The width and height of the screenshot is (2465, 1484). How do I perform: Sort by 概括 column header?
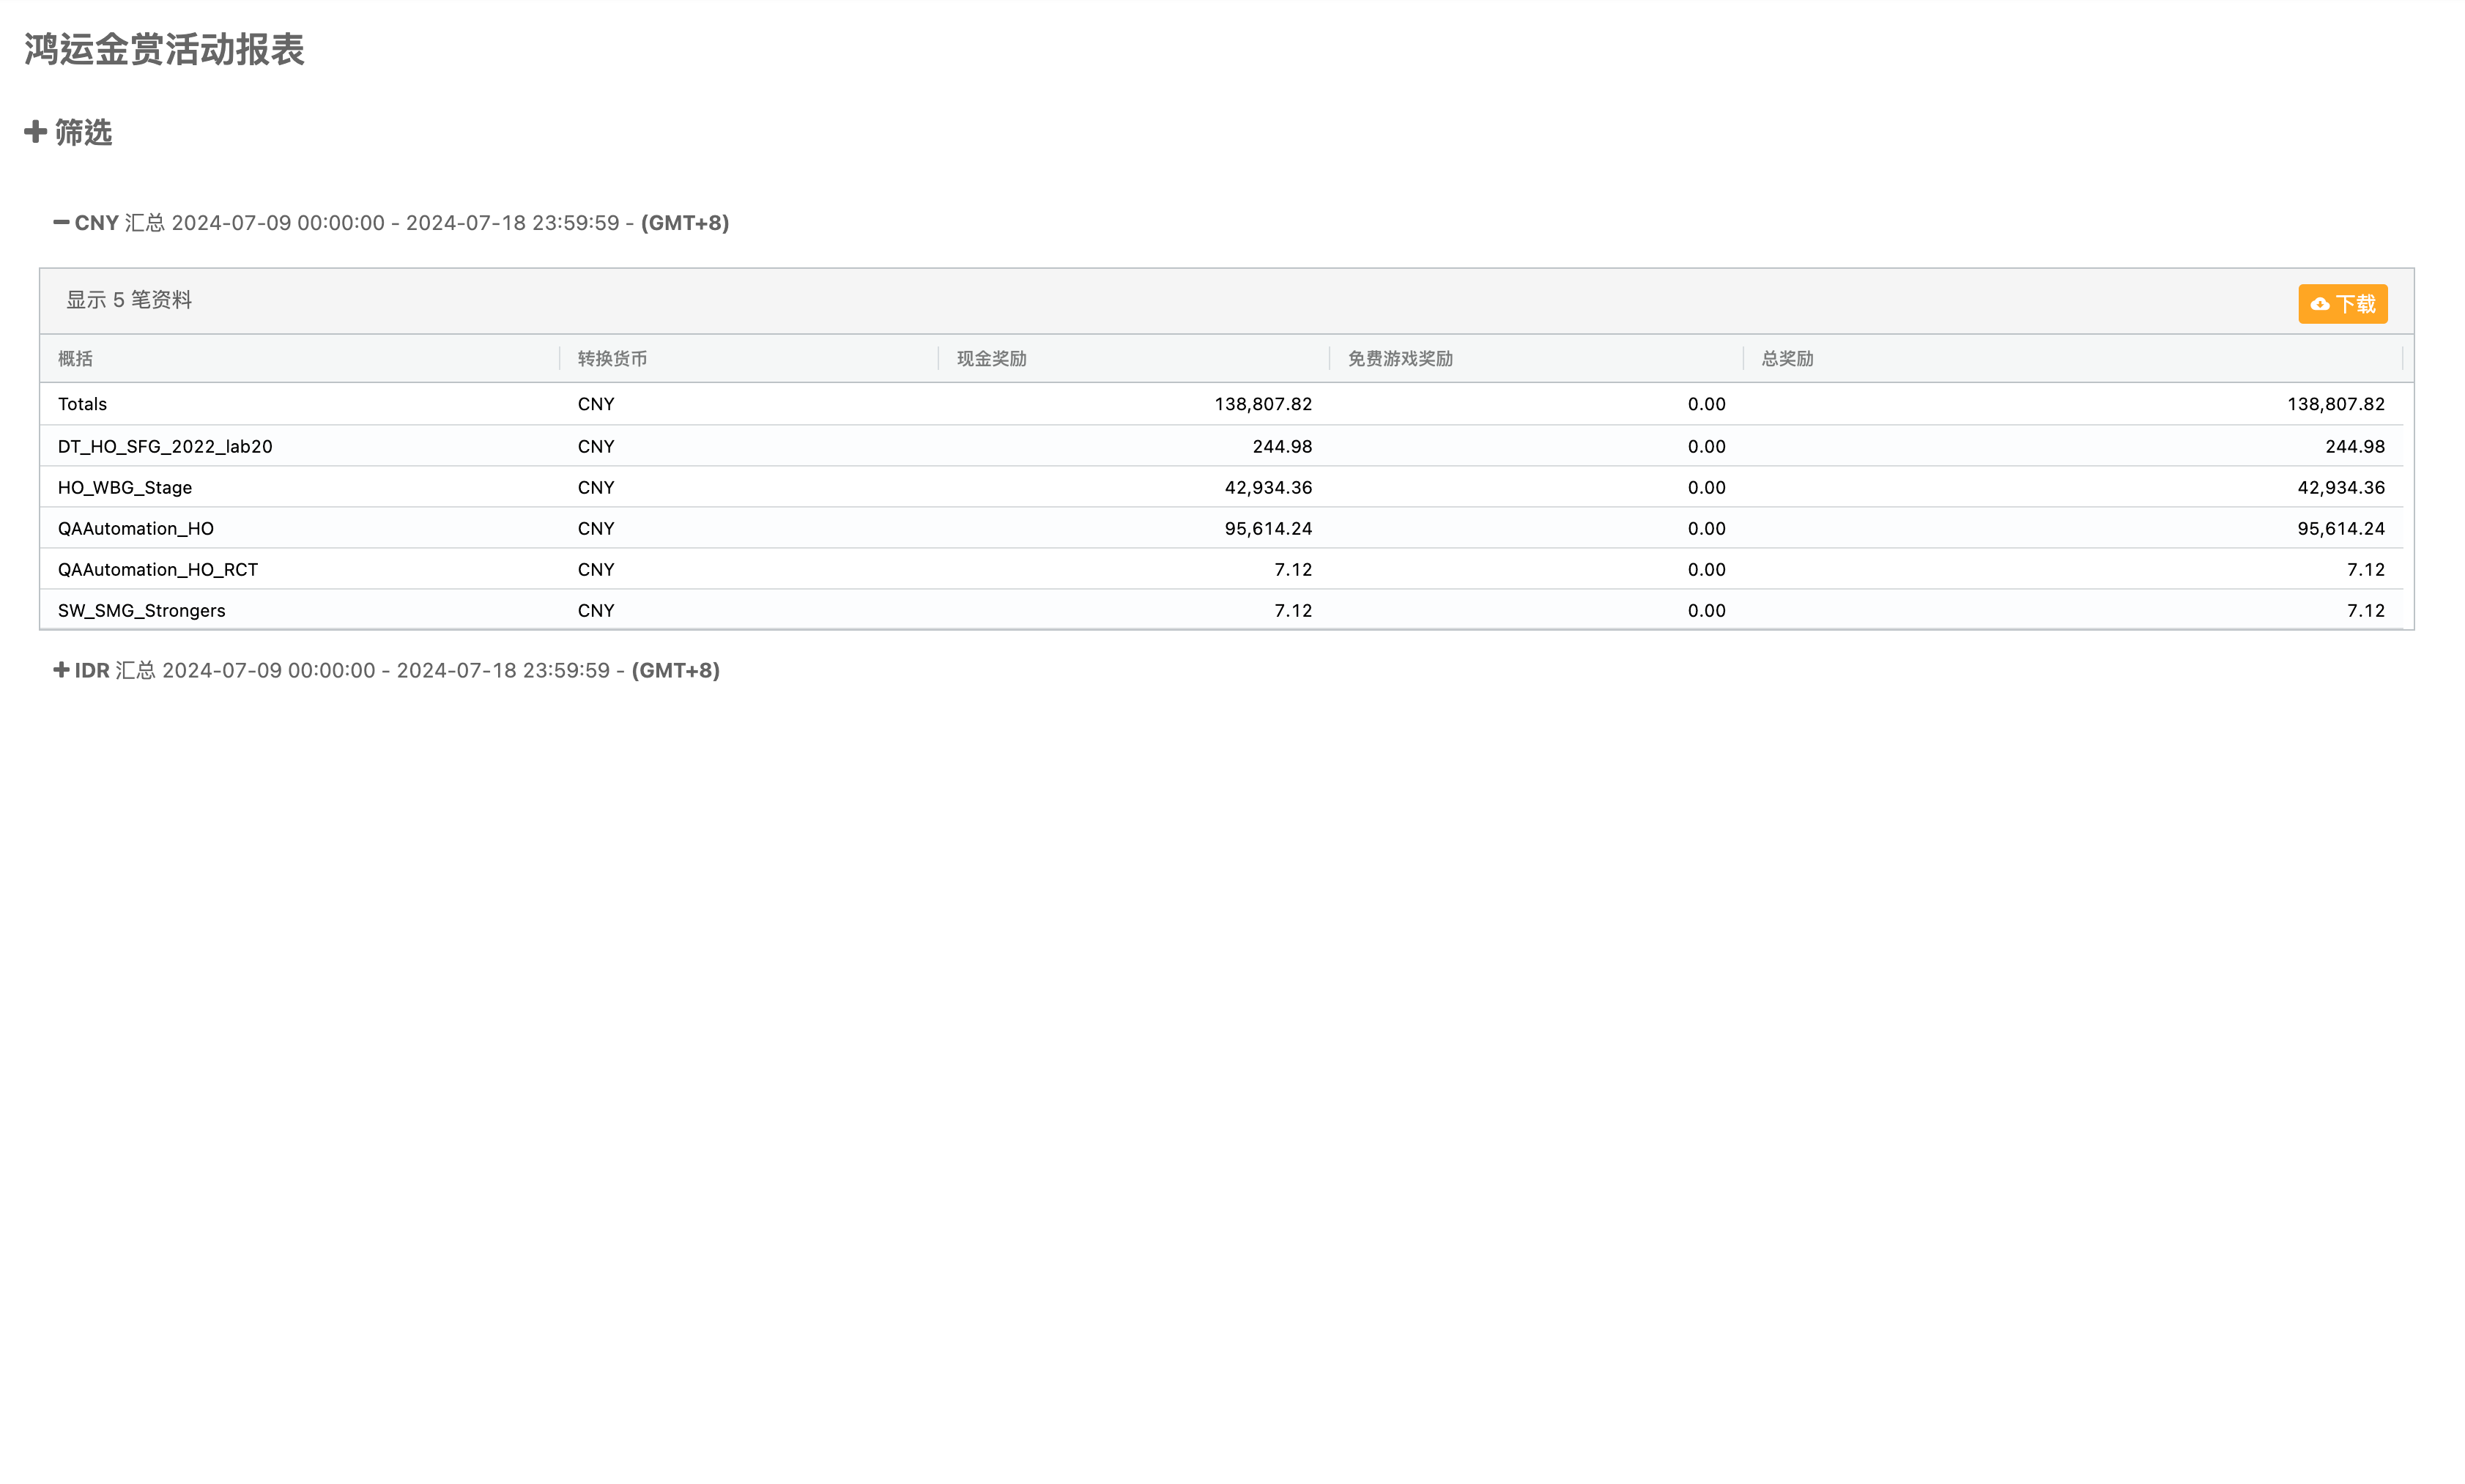(x=75, y=359)
